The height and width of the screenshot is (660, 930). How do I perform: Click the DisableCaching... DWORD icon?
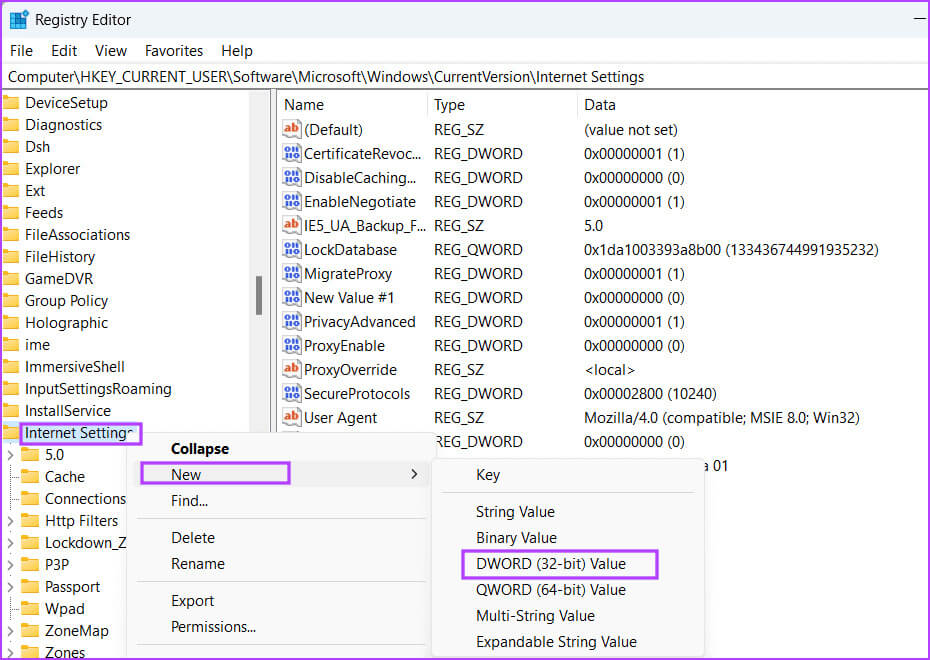(291, 177)
